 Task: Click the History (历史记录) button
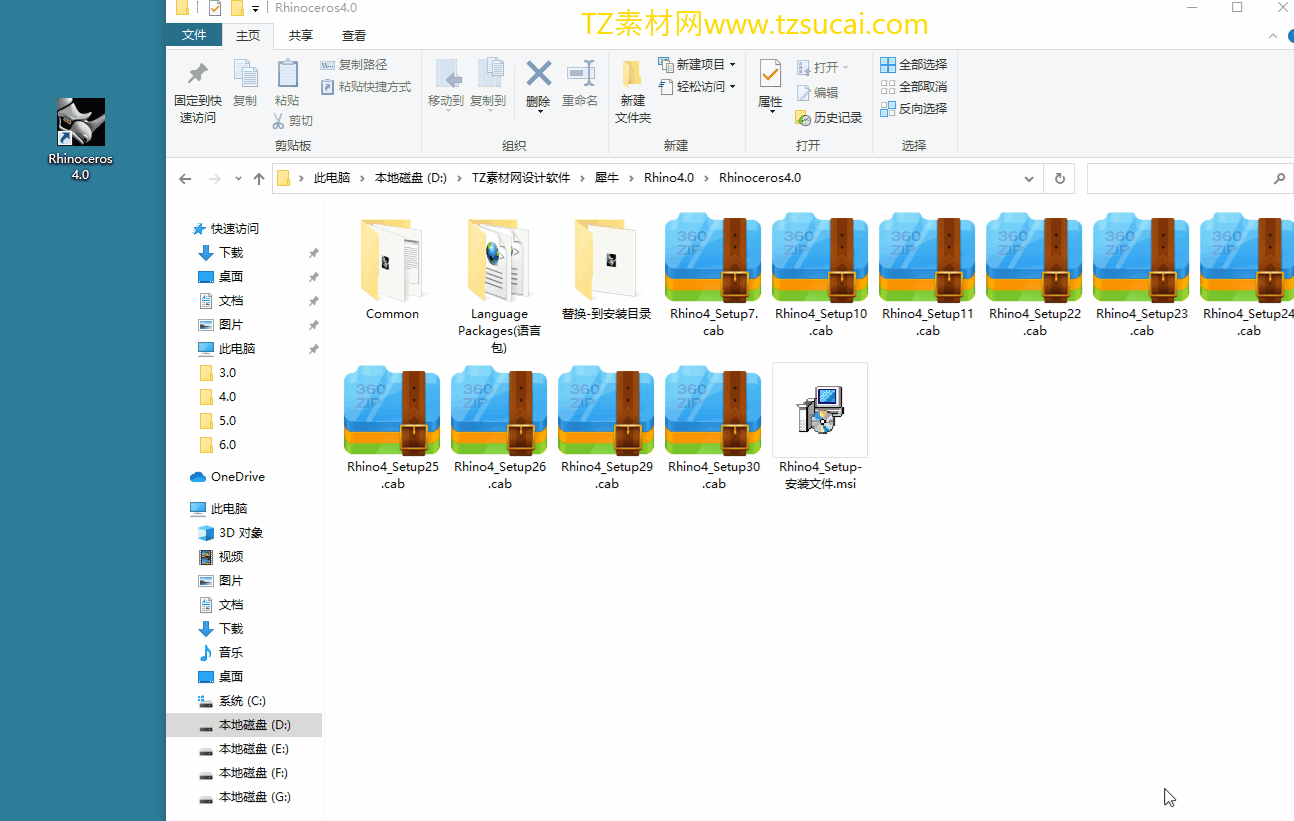pos(828,117)
